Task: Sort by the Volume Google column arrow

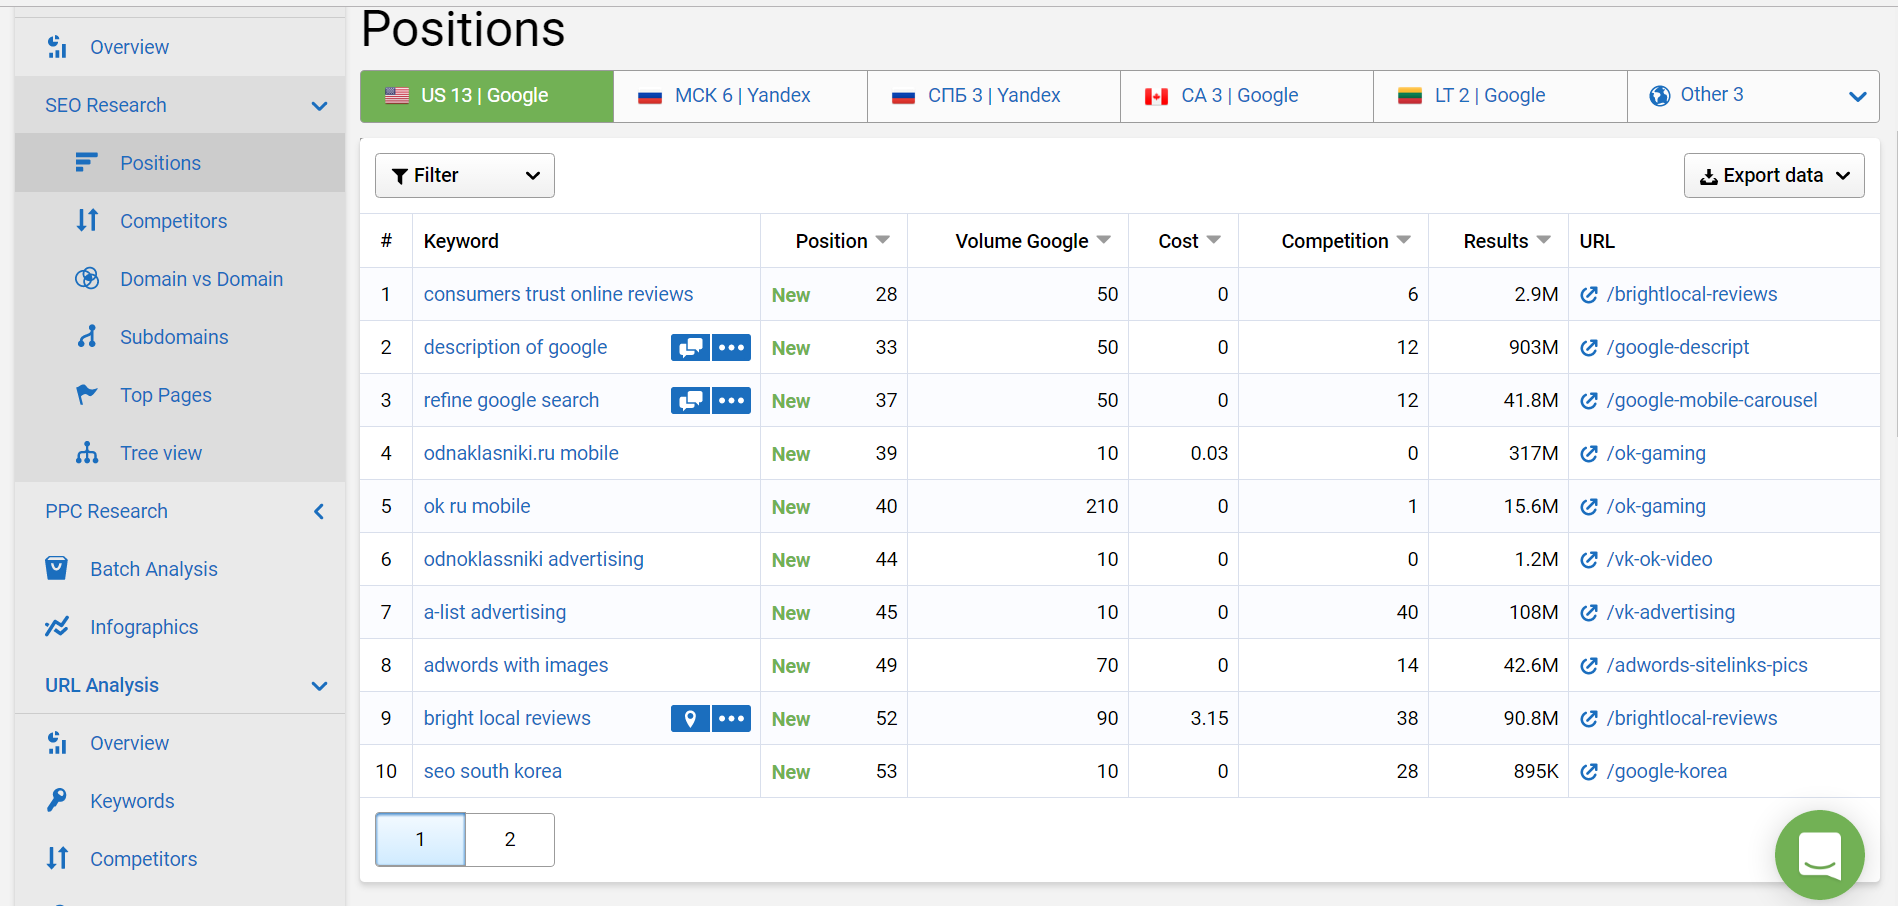Action: point(1104,240)
